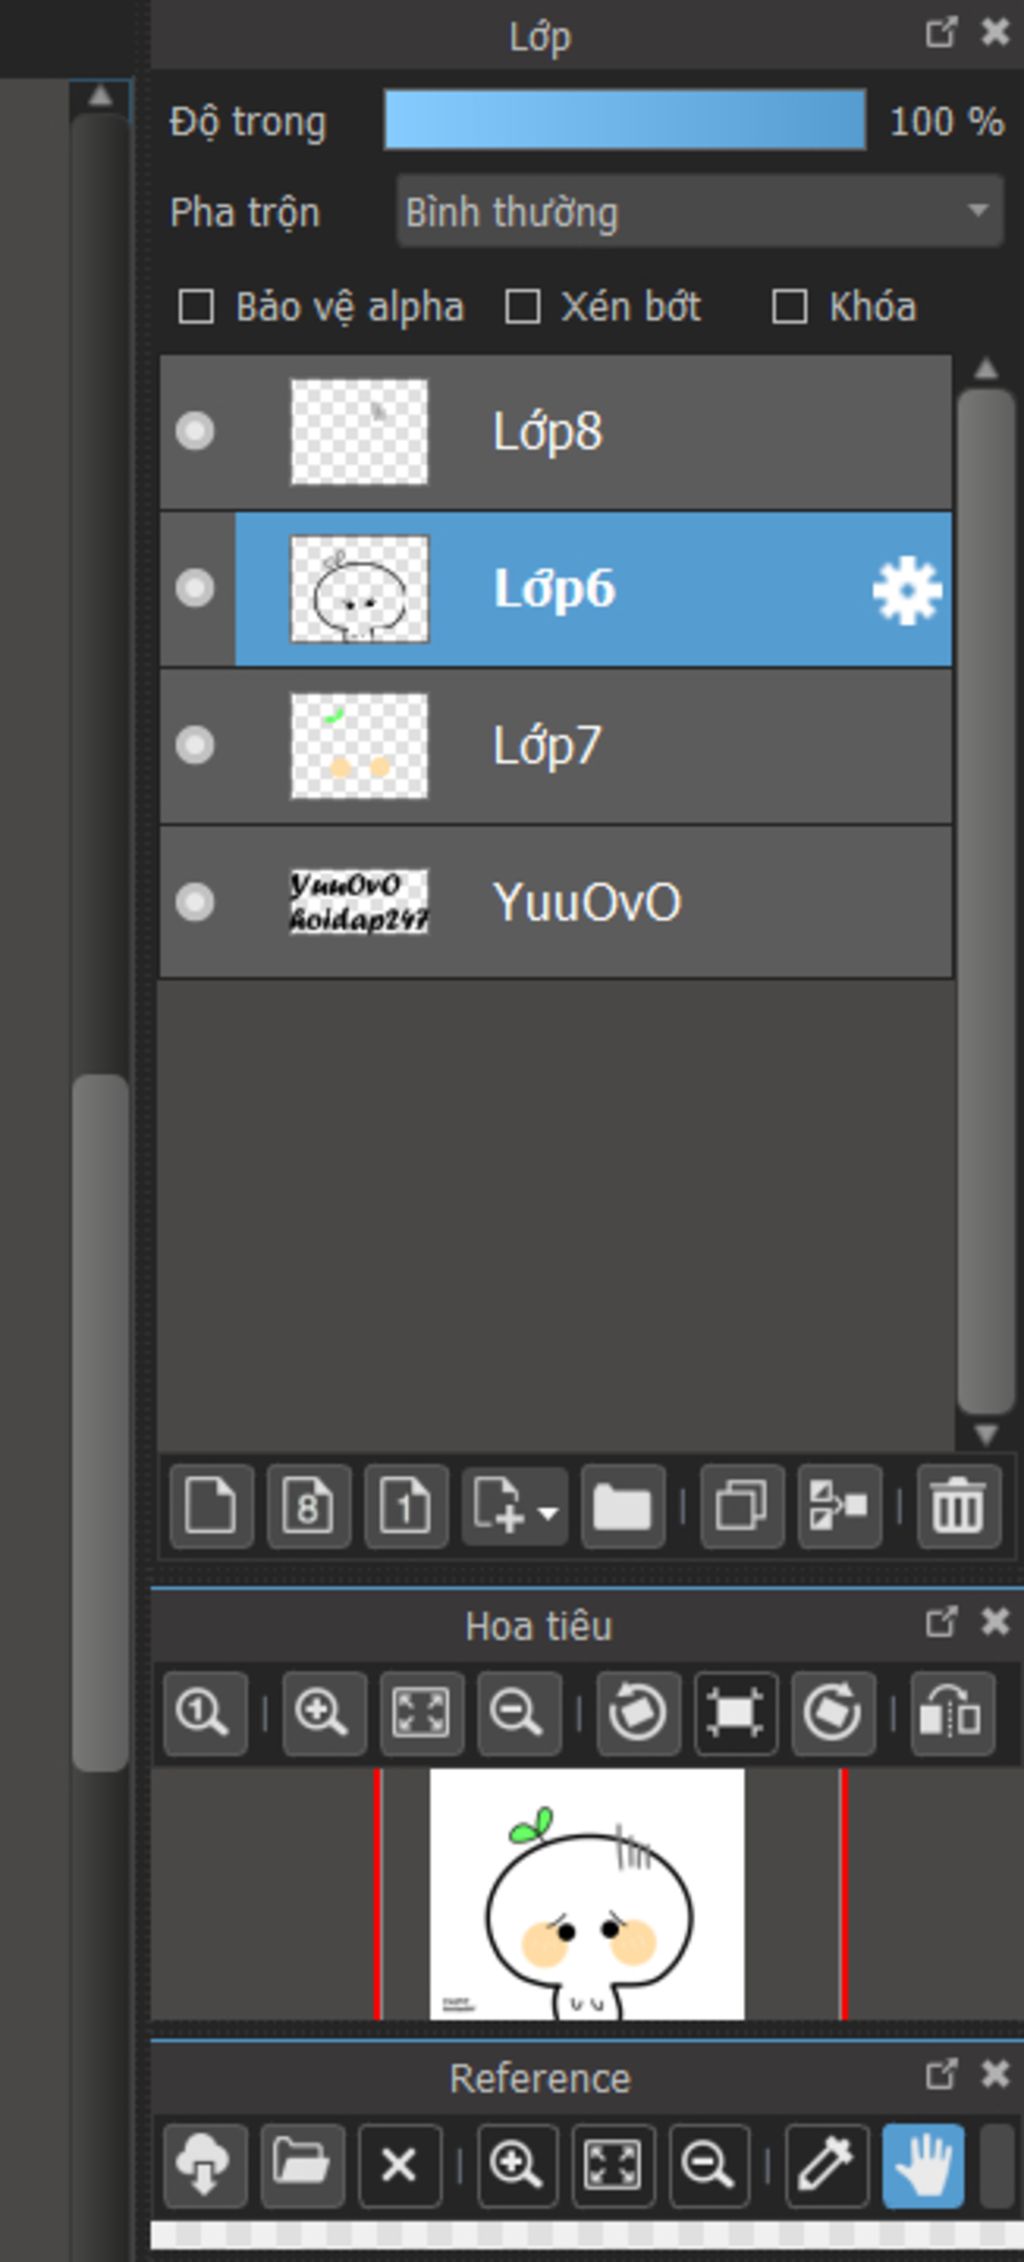Viewport: 1024px width, 2262px height.
Task: Check the Xén bớt option
Action: point(523,307)
